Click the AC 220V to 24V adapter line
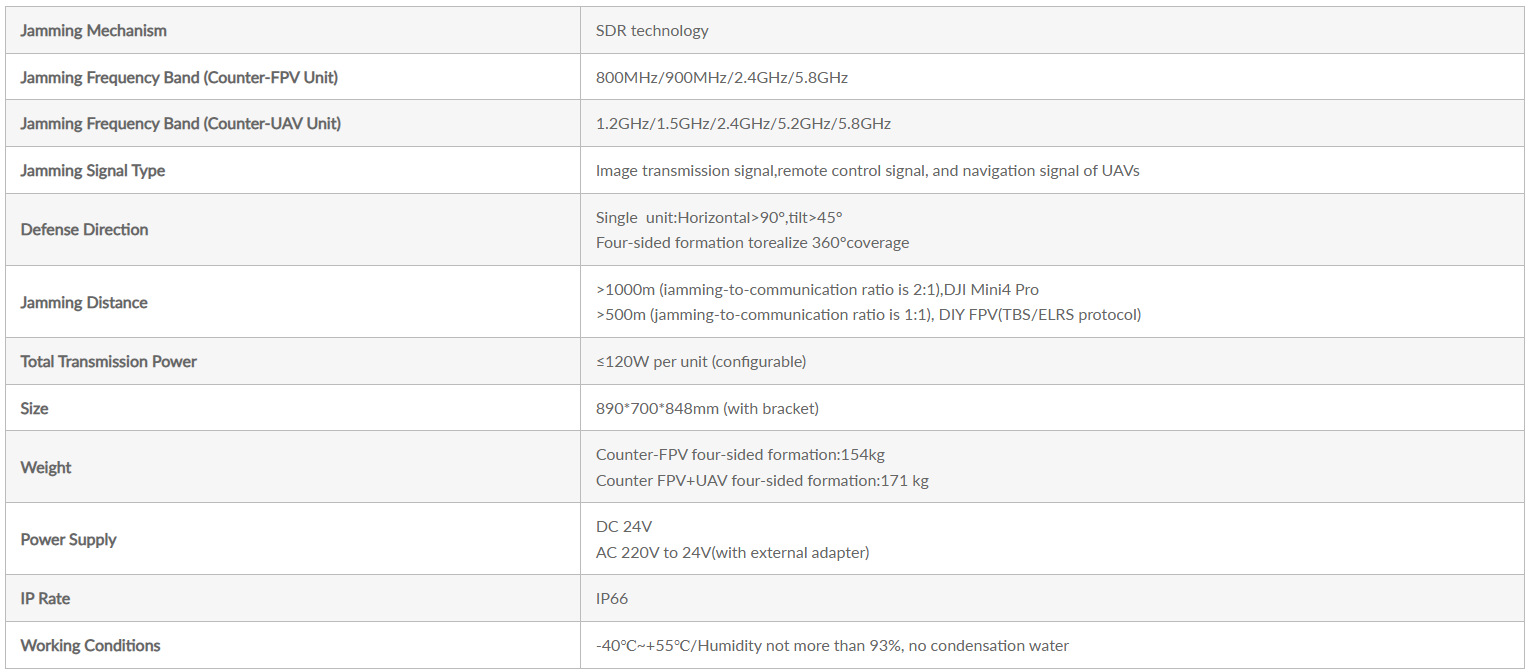 coord(732,553)
